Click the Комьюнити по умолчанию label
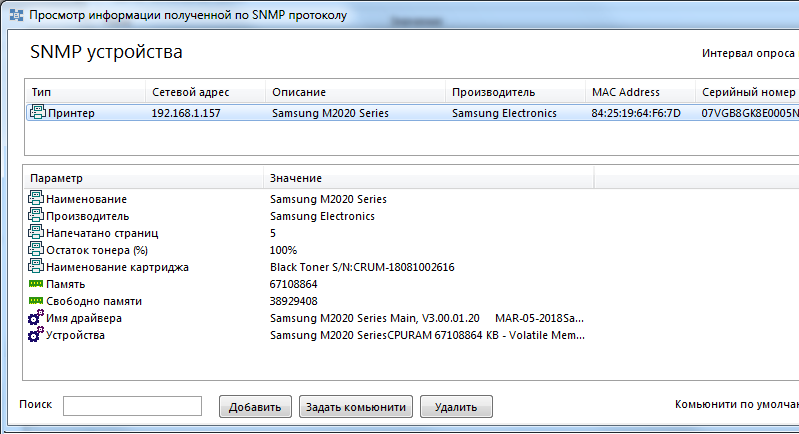The height and width of the screenshot is (434, 799). click(x=737, y=404)
